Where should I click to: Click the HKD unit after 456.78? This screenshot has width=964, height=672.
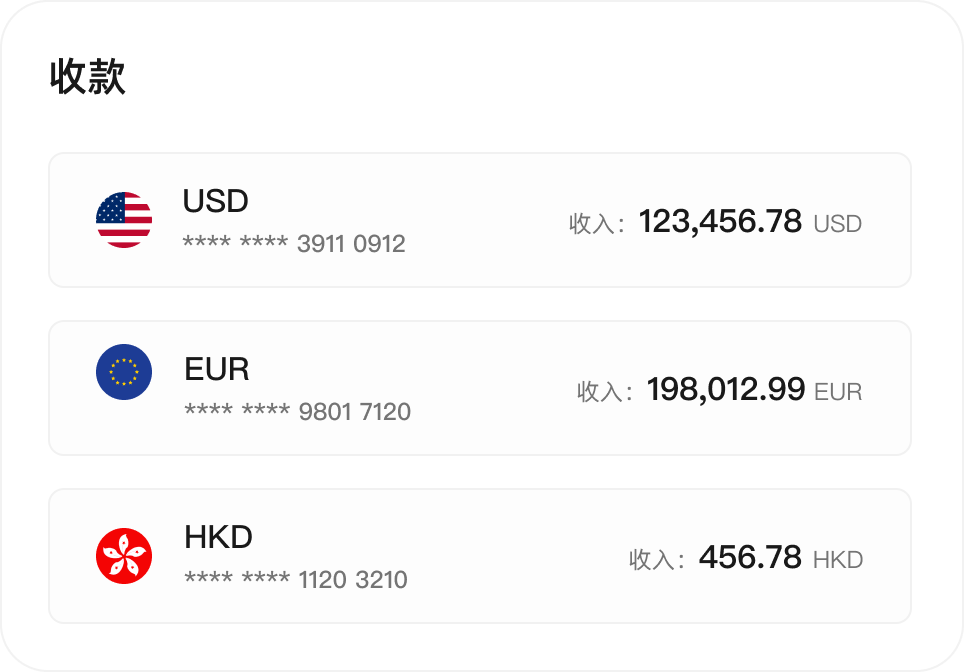tap(838, 560)
